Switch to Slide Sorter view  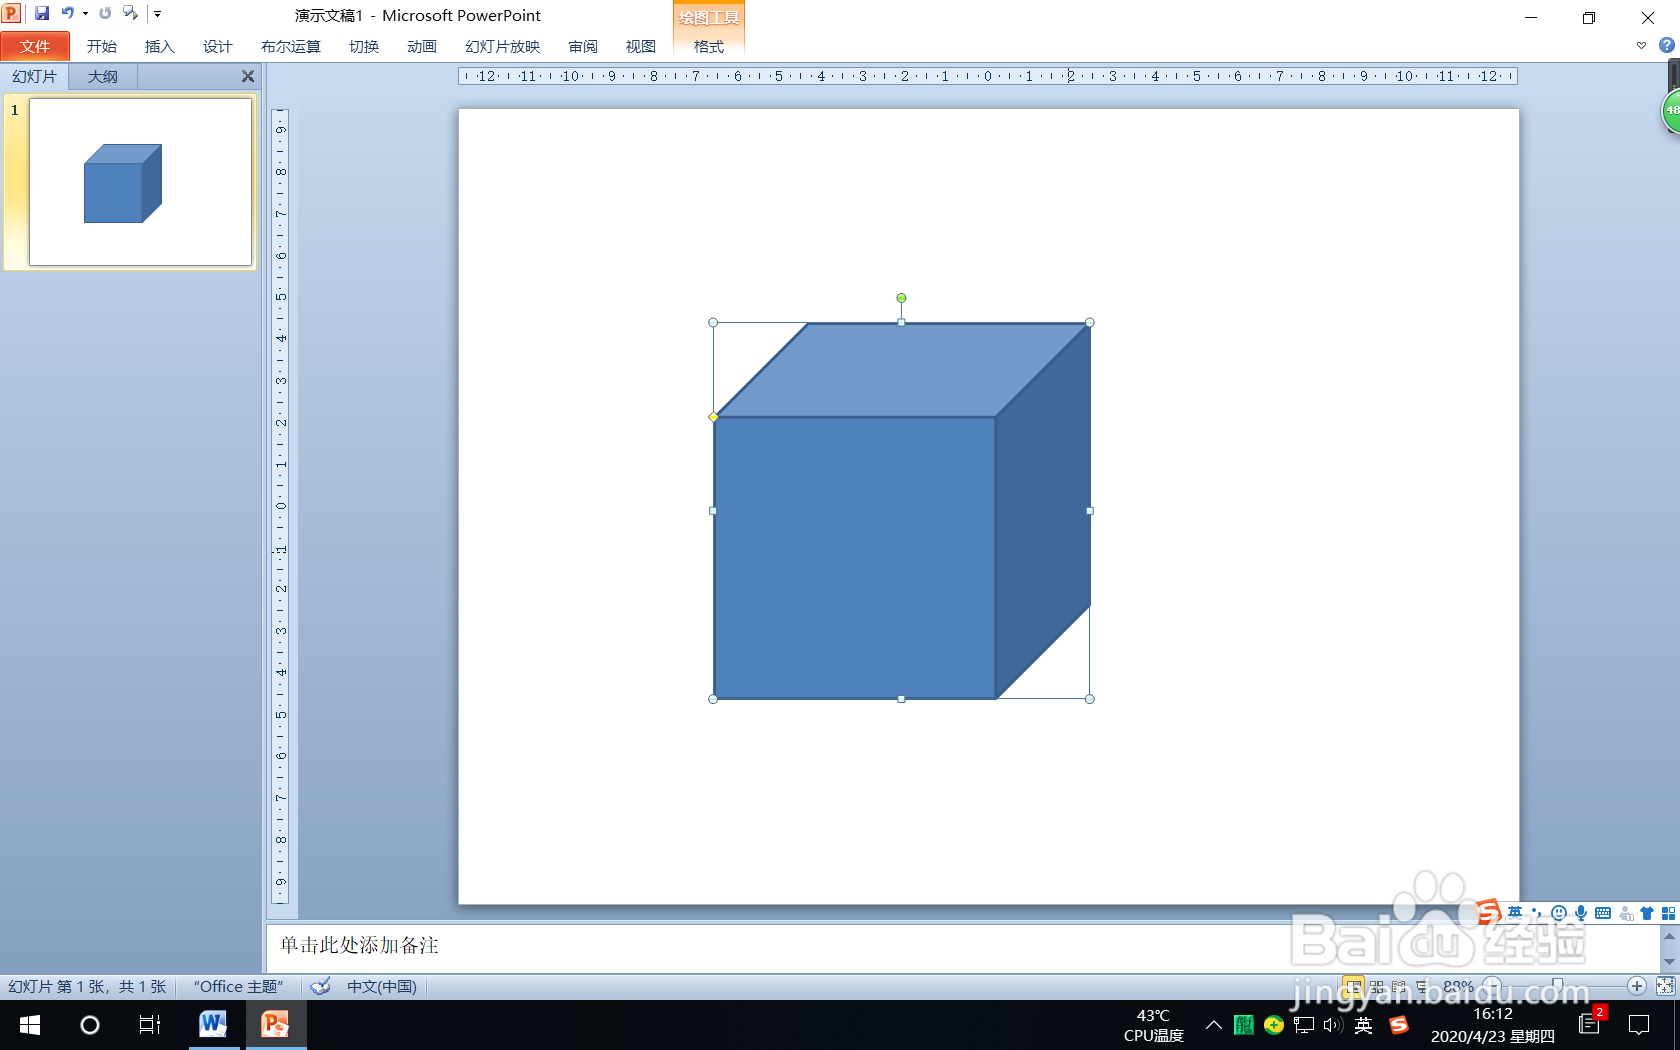tap(1377, 987)
